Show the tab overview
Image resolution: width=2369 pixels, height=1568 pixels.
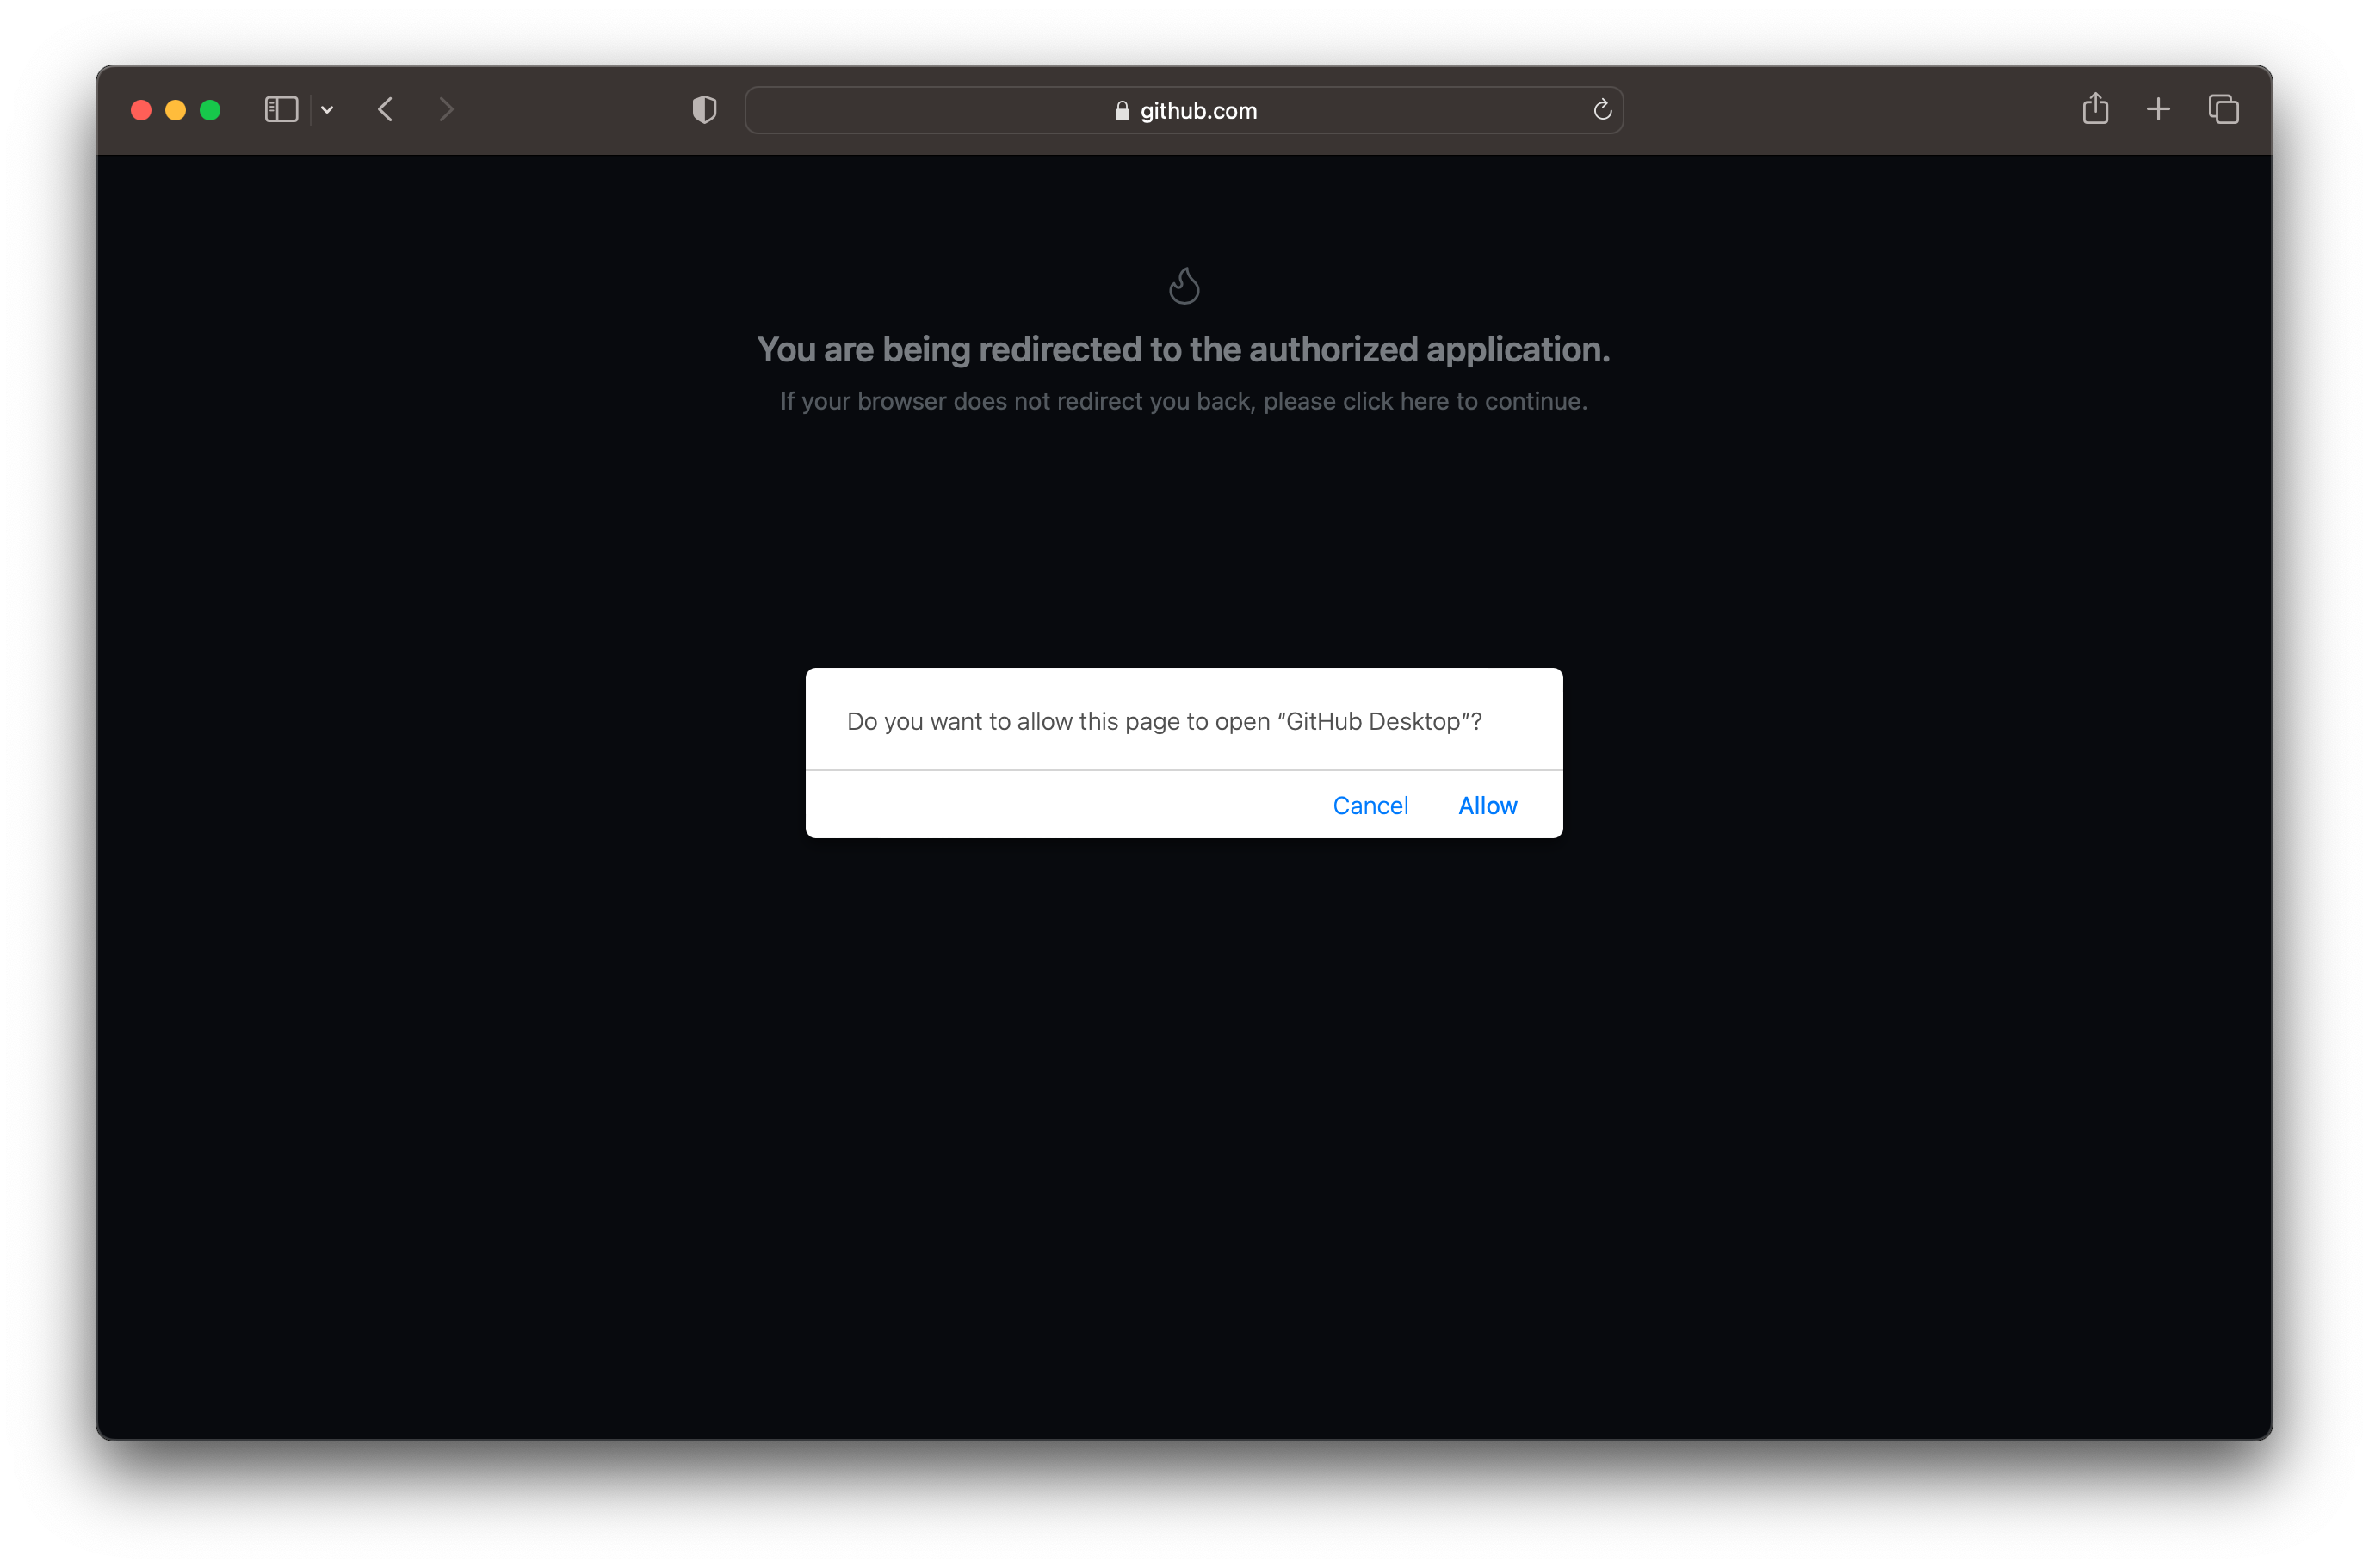click(2223, 109)
